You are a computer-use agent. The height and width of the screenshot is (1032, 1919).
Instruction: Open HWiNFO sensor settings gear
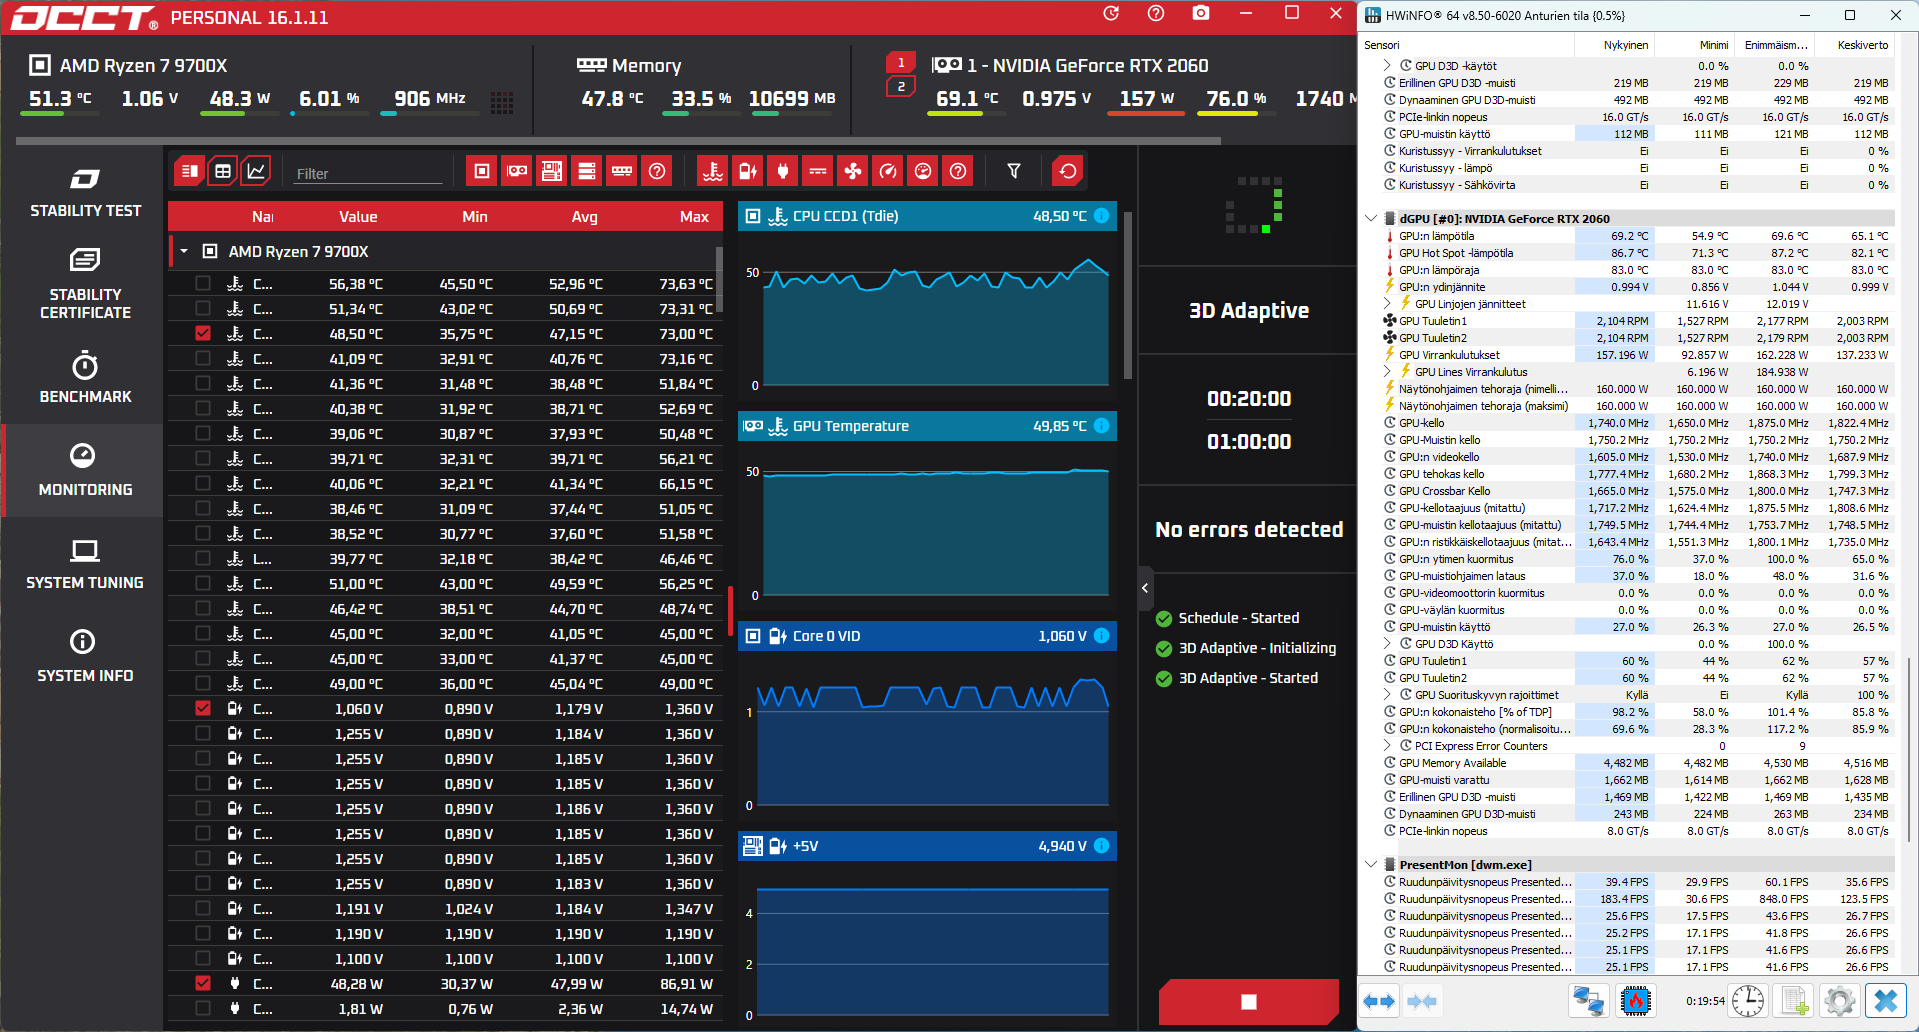click(x=1839, y=1001)
